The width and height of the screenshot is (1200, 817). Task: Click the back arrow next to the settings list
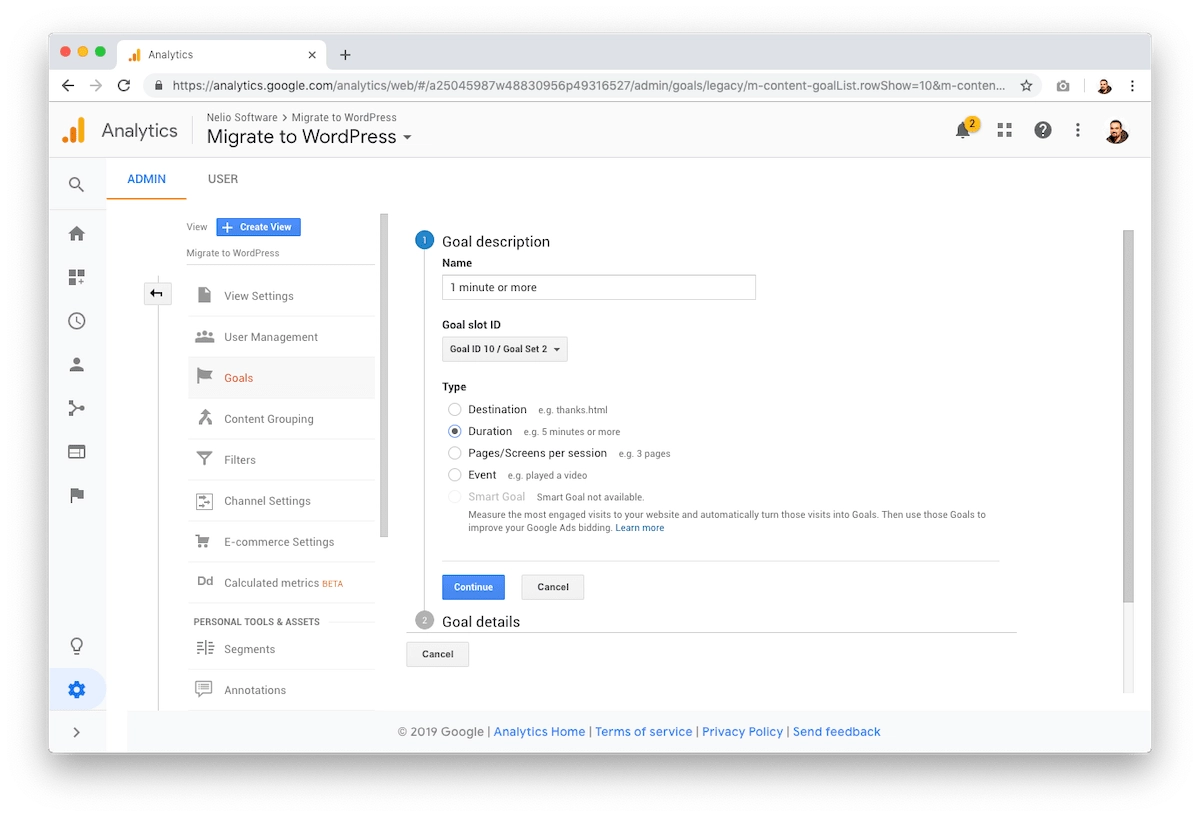tap(157, 293)
